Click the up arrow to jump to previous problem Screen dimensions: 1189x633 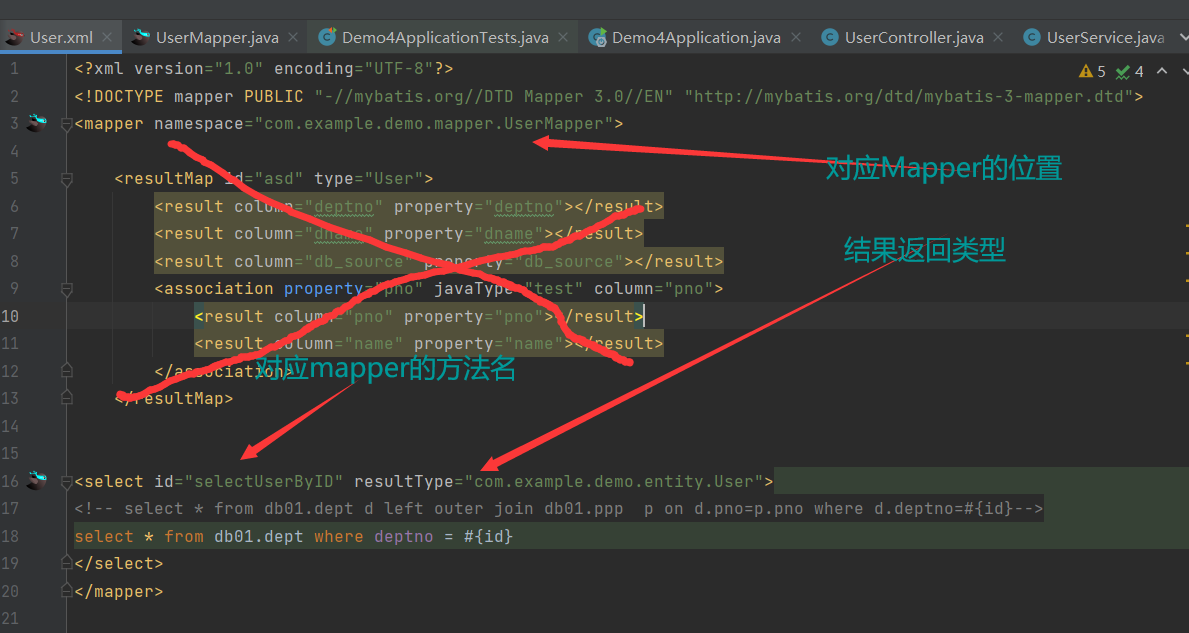click(1162, 70)
